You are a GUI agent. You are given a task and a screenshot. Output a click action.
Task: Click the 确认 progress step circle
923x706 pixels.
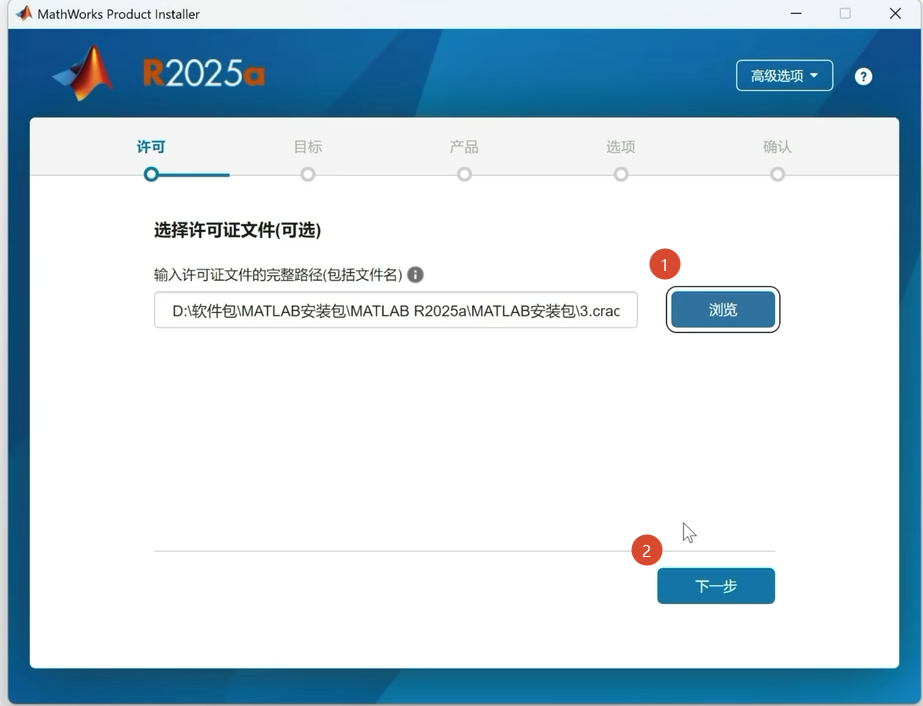tap(778, 174)
